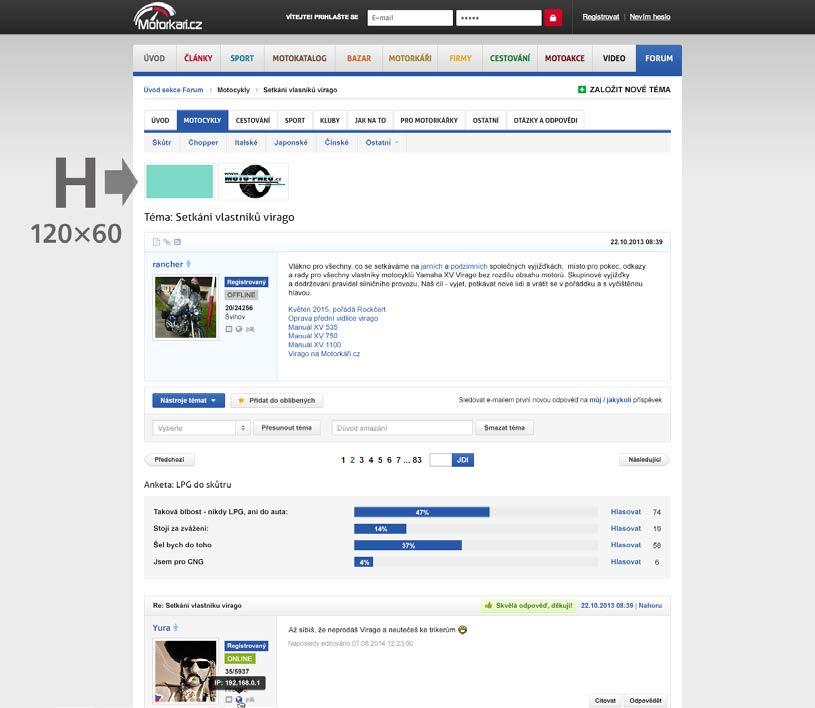Click the third small icon in the first post header
This screenshot has height=708, width=815.
click(x=177, y=242)
